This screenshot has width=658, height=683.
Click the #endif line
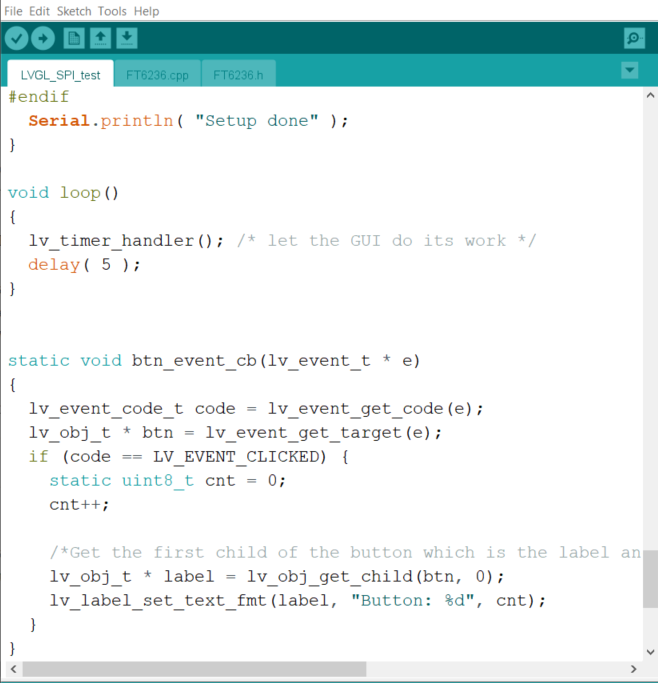[39, 97]
